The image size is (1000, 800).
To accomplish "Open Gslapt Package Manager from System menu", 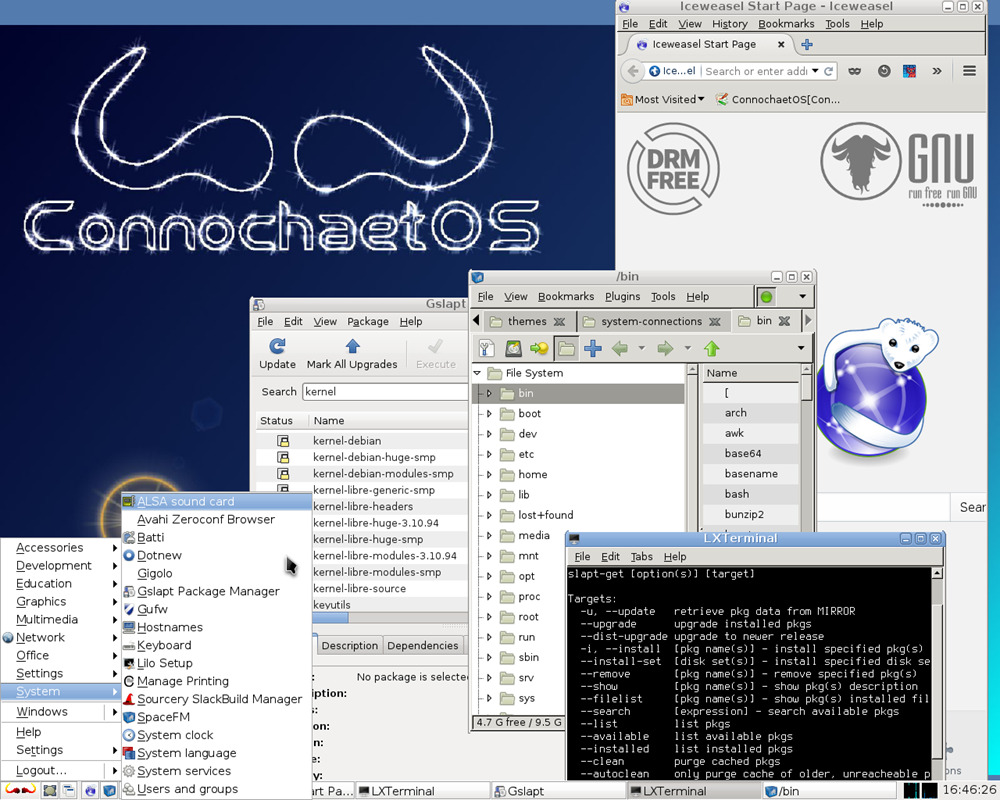I will [208, 591].
